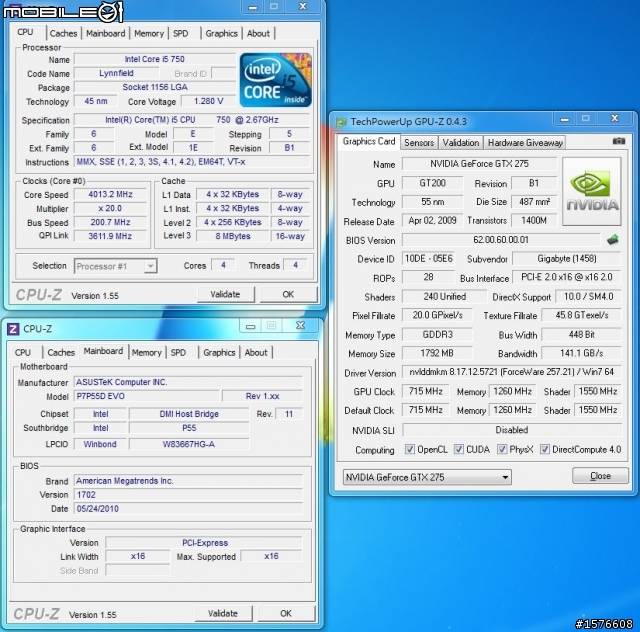Open About tab in bottom CPU-Z window
Viewport: 640px width, 632px height.
(x=256, y=352)
